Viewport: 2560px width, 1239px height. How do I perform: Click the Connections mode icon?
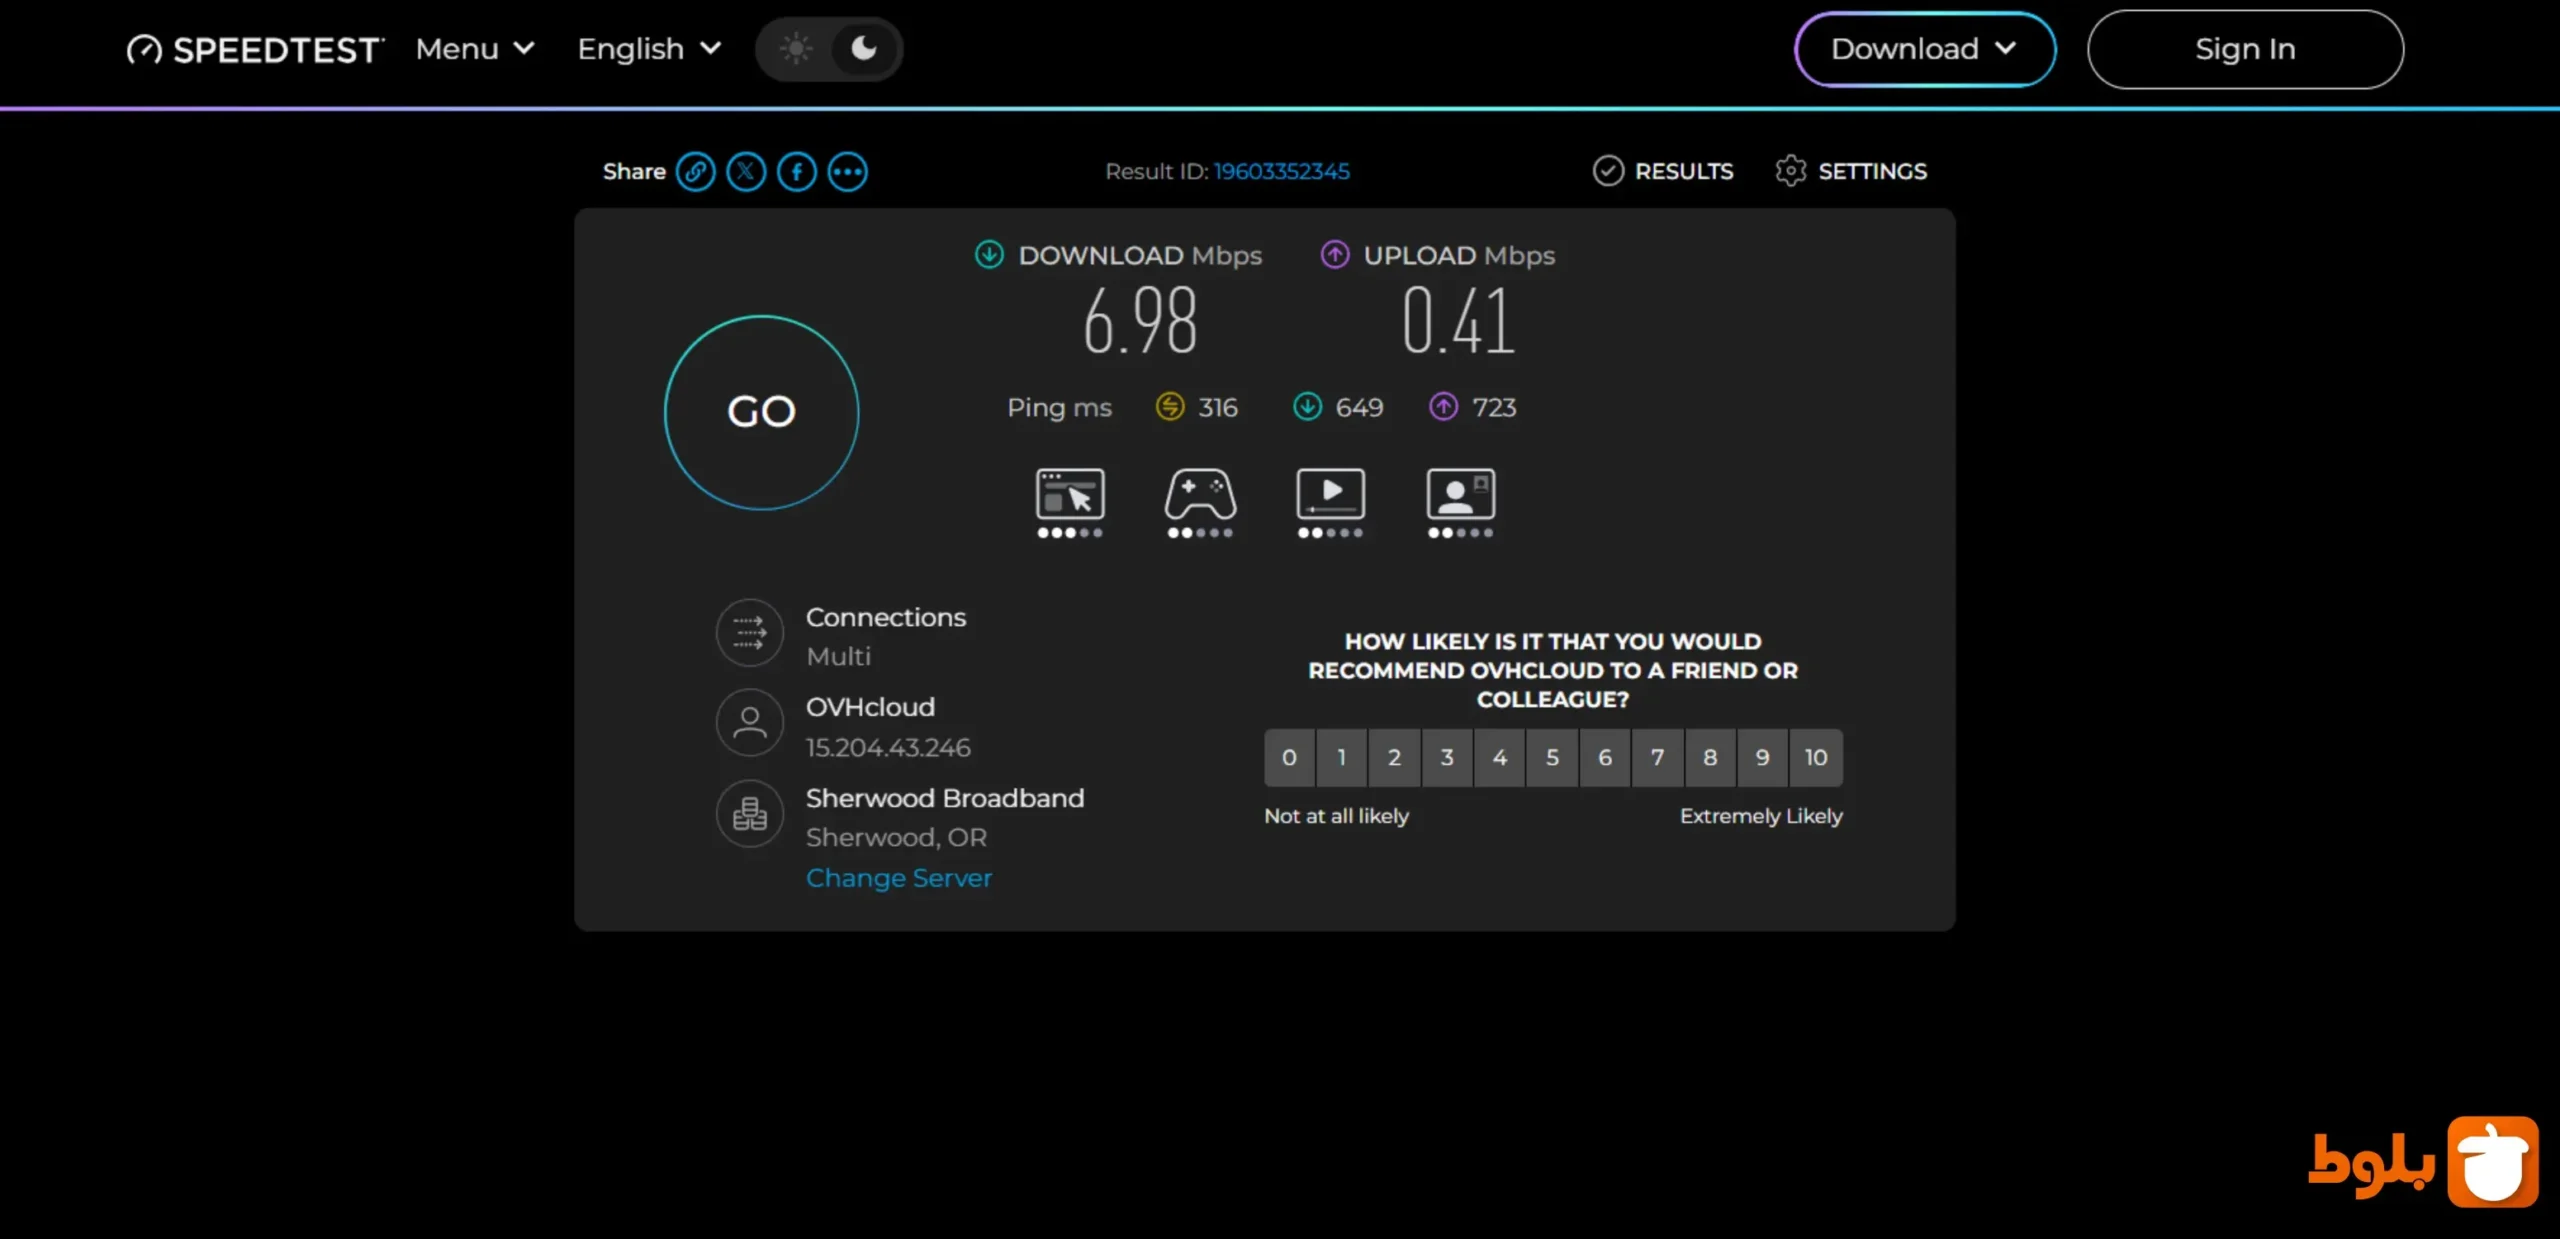[x=750, y=633]
